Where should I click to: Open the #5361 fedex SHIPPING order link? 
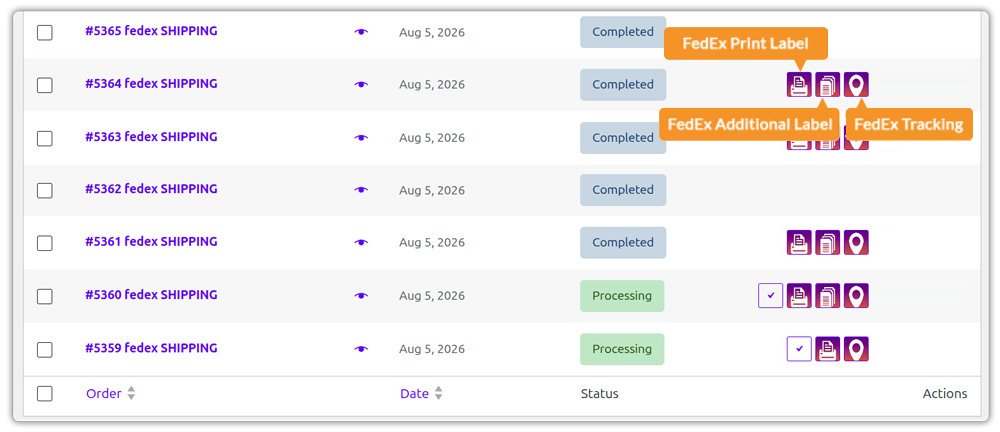click(x=151, y=241)
